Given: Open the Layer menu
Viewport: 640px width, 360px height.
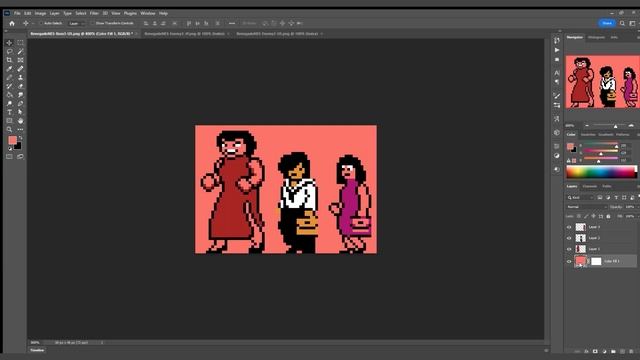Looking at the screenshot, I should click(x=54, y=13).
